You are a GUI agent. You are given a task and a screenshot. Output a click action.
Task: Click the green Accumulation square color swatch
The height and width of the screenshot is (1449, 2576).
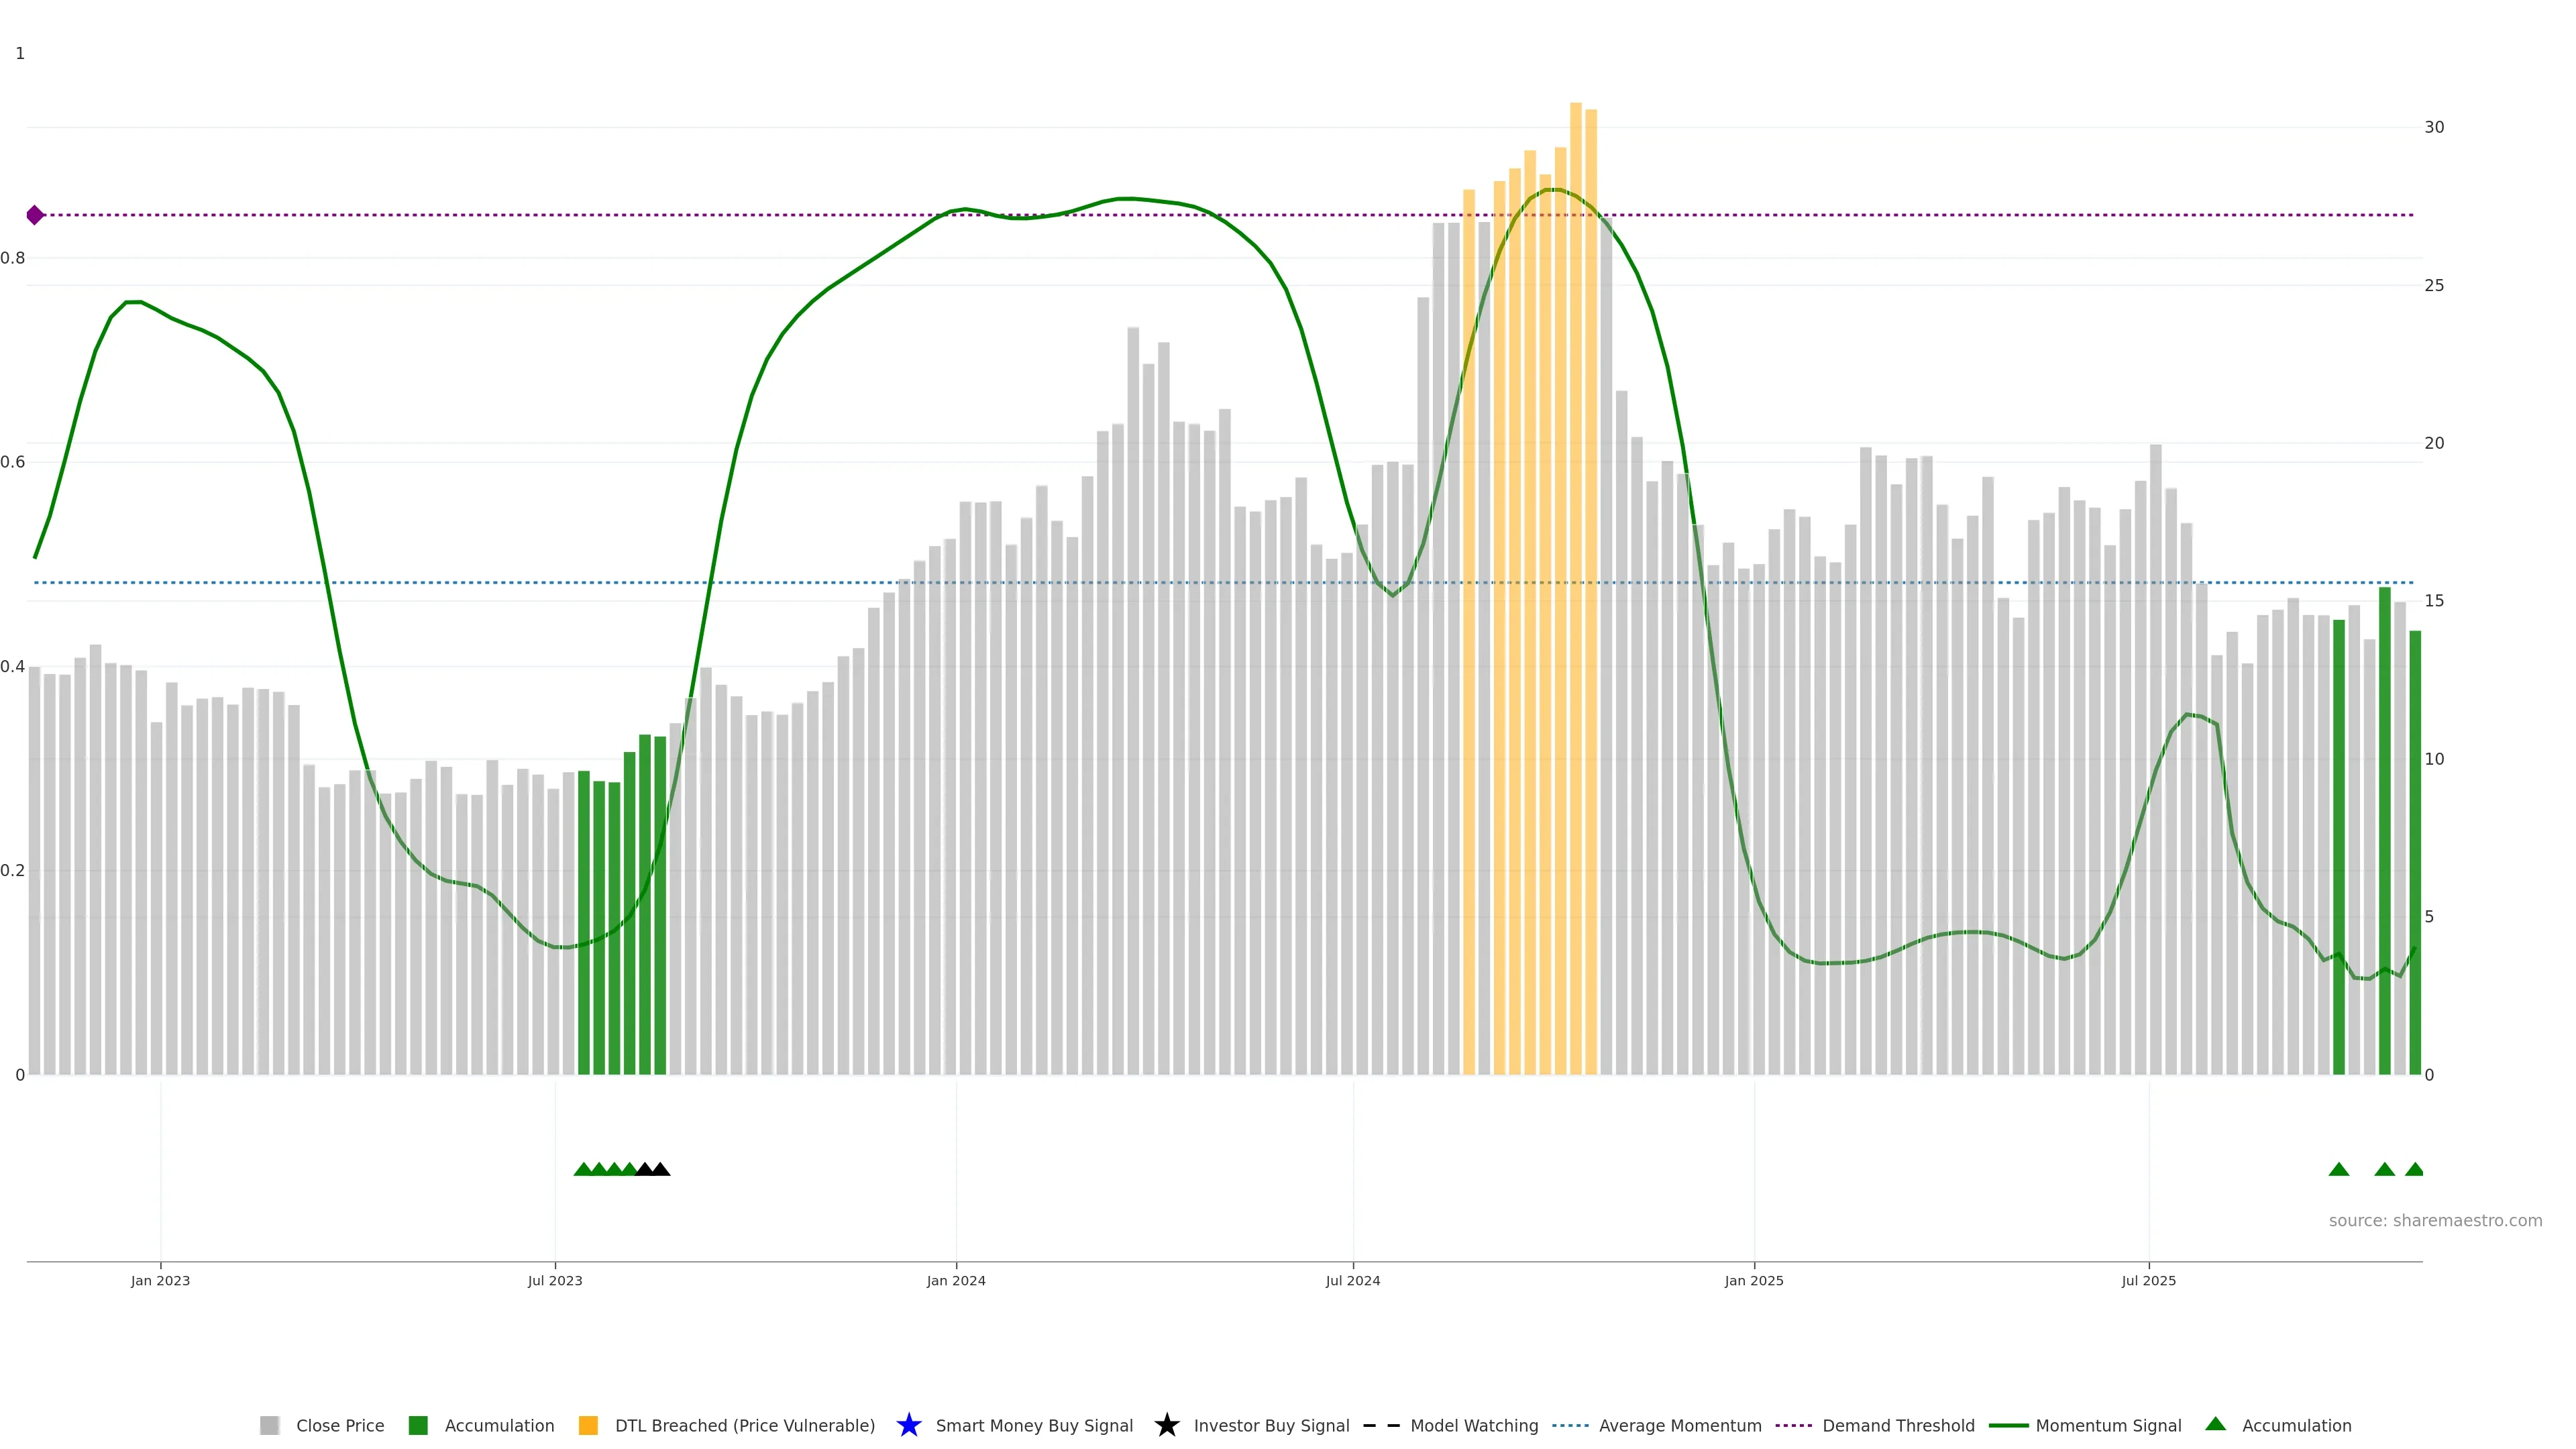[418, 1425]
